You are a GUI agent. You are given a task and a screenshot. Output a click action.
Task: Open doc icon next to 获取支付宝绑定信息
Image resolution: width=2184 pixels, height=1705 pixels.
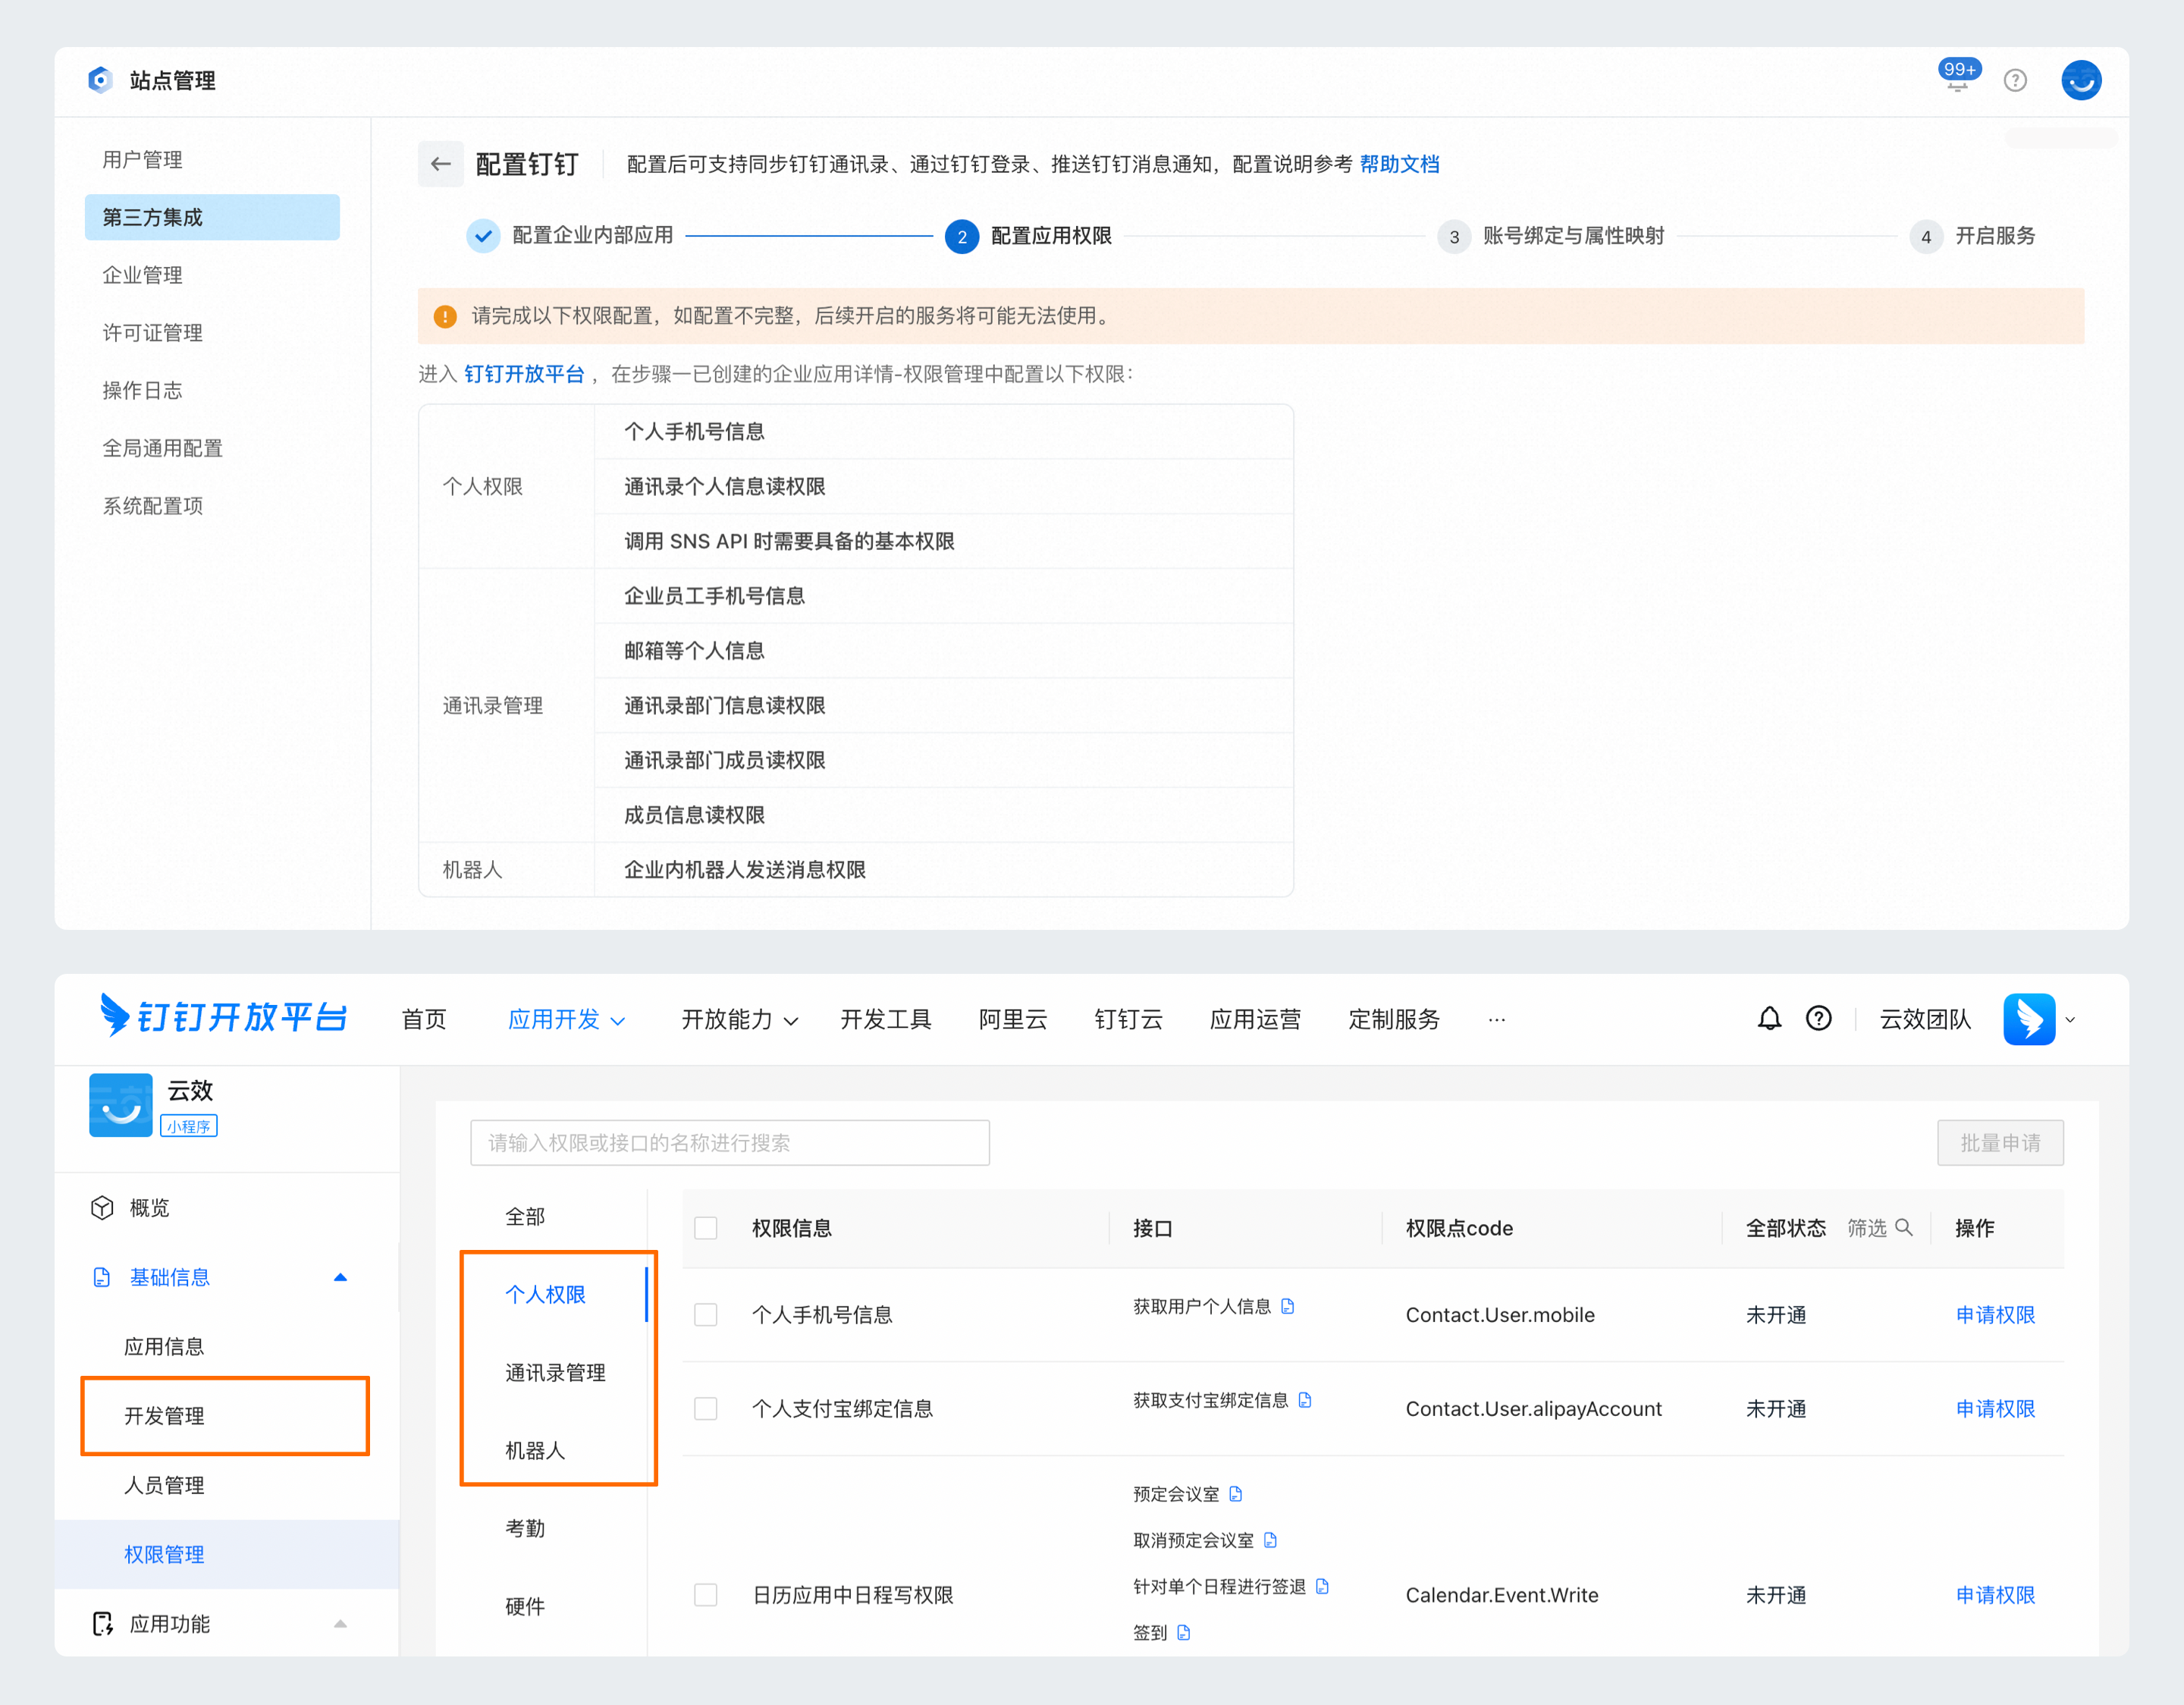click(x=1305, y=1400)
